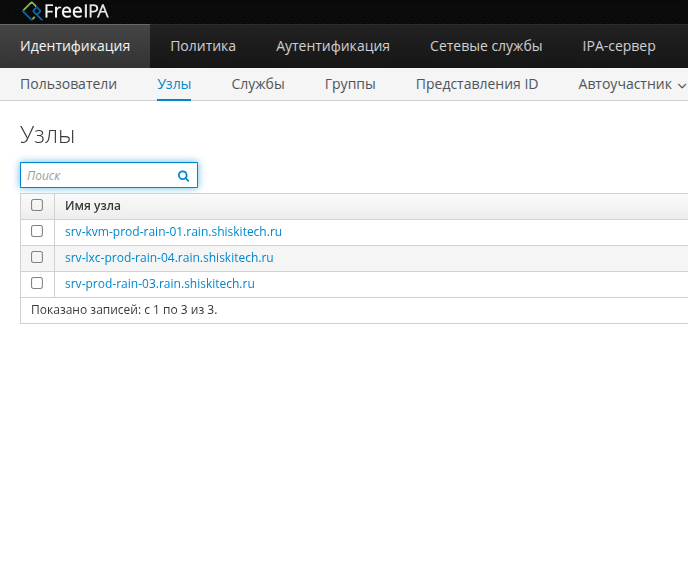This screenshot has height=571, width=688.
Task: Expand the Автоучастник dropdown menu
Action: pyautogui.click(x=631, y=85)
